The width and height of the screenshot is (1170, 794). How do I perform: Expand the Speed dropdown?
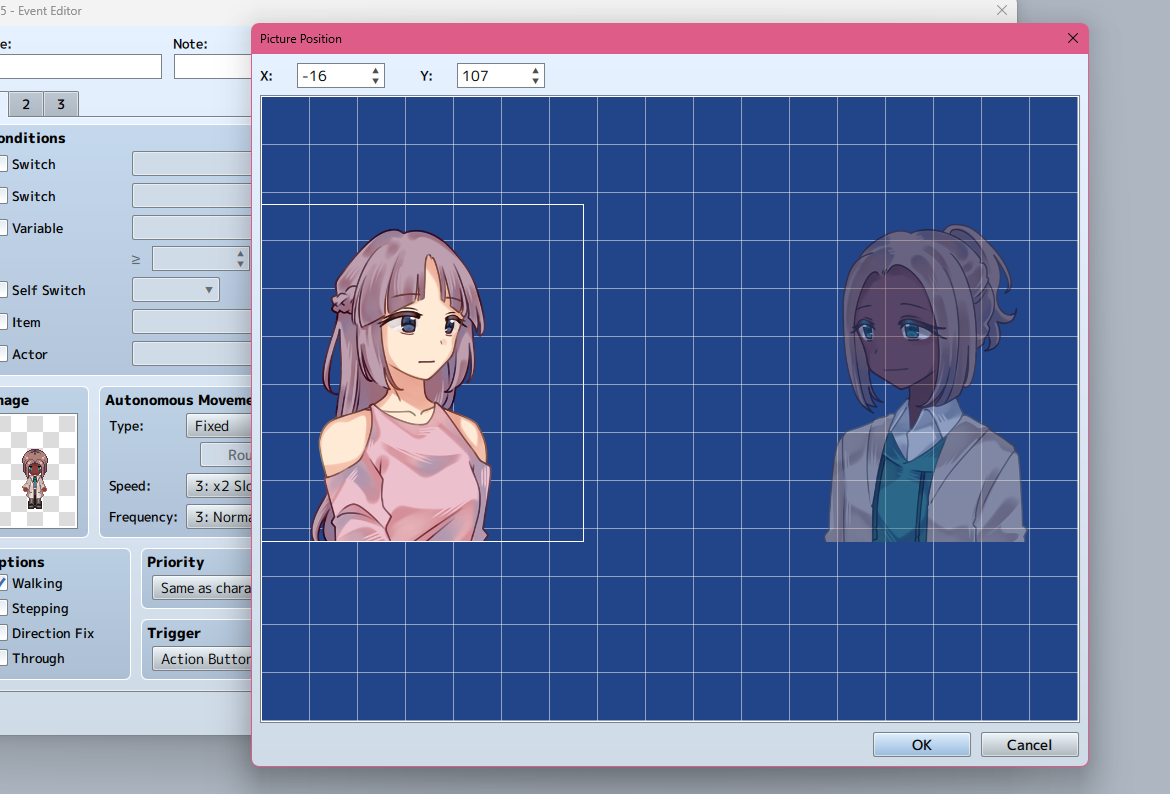pos(218,486)
